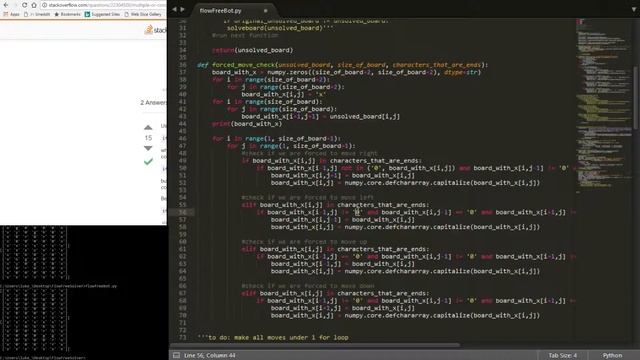Viewport: 640px width, 360px height.
Task: Go back in the Chrome browser
Action: click(x=6, y=5)
